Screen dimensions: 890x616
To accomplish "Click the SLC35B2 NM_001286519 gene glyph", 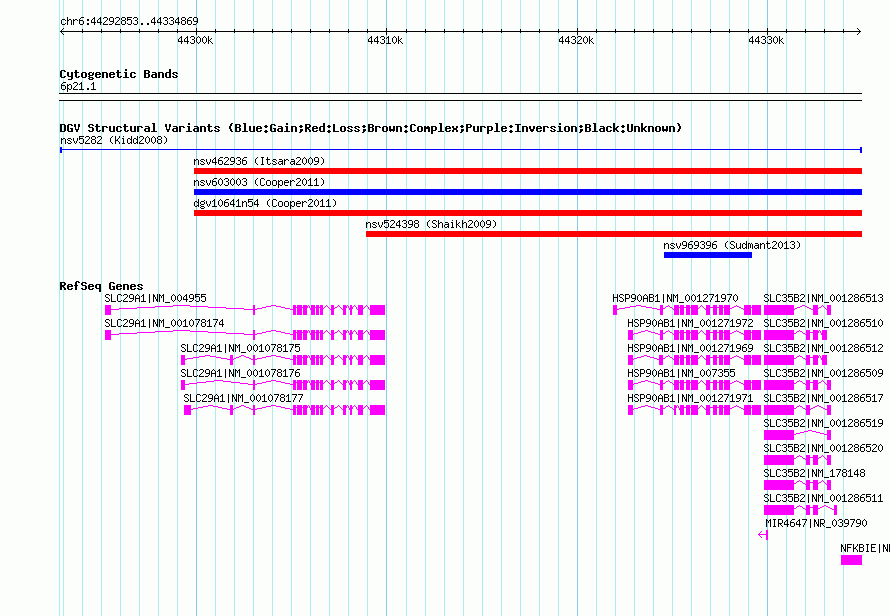I will [797, 435].
